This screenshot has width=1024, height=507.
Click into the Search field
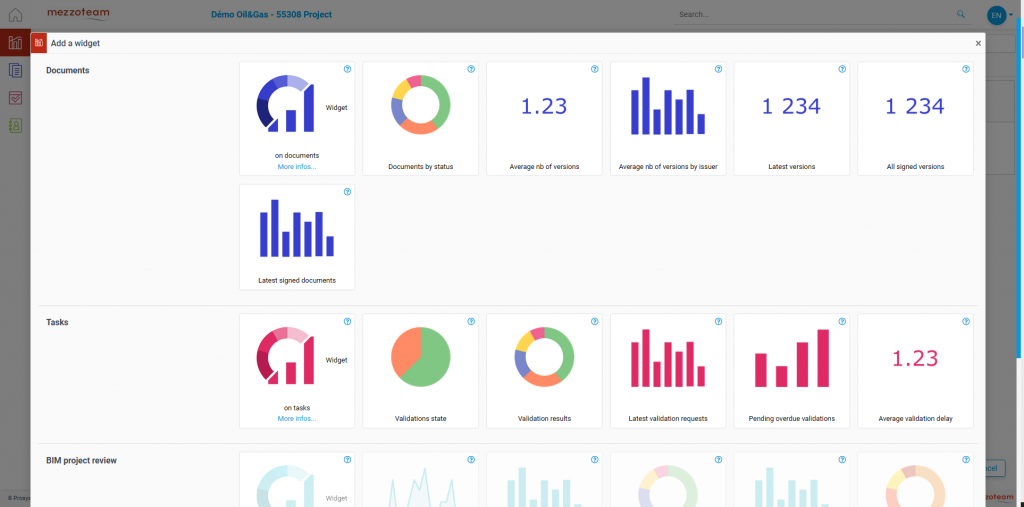tap(824, 14)
